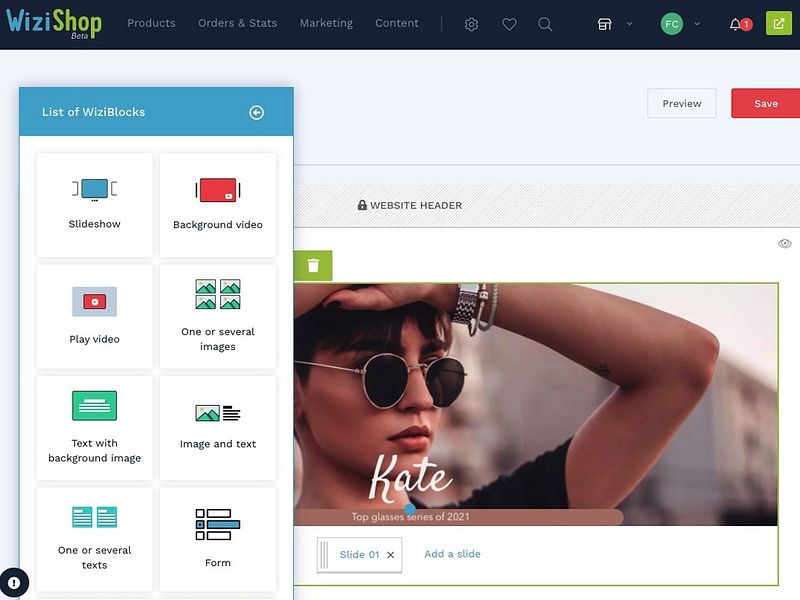
Task: Select the Text with background image block
Action: (x=93, y=428)
